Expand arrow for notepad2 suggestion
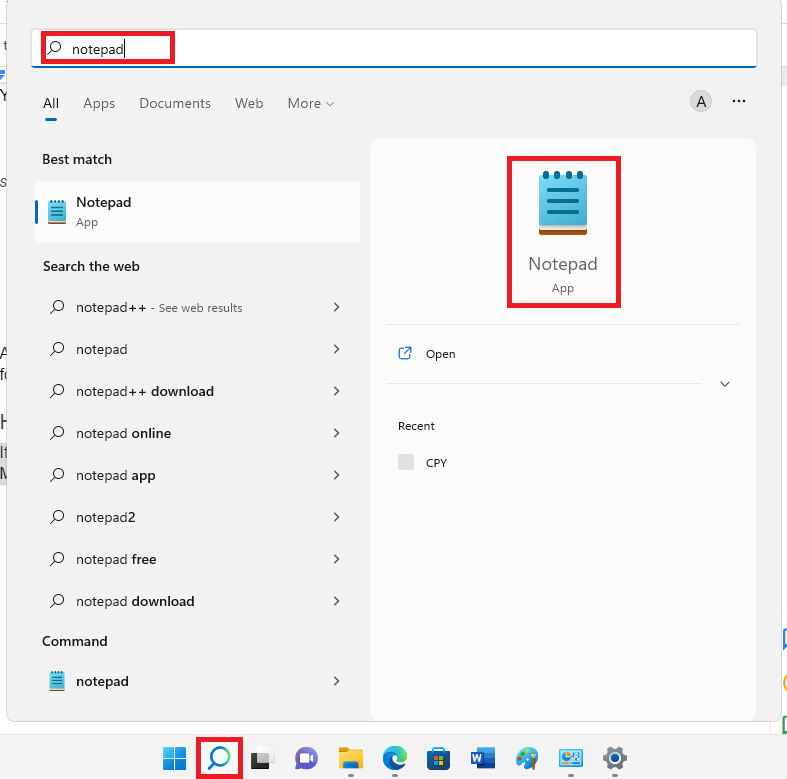Screen dimensions: 787x779 tap(336, 517)
